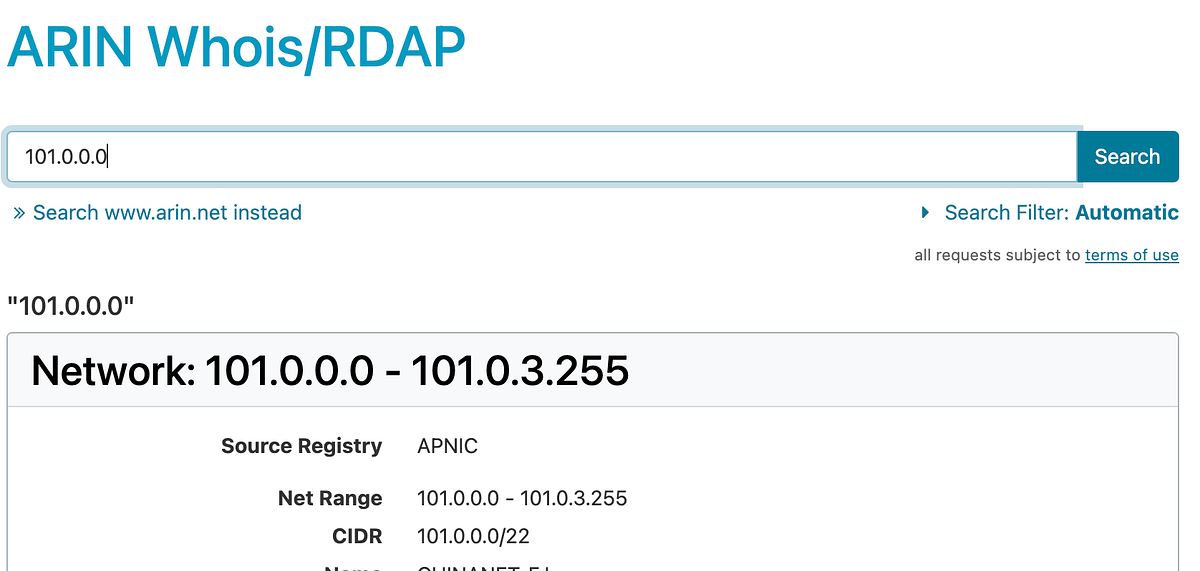Click the Net Range label
This screenshot has width=1200, height=571.
[330, 498]
